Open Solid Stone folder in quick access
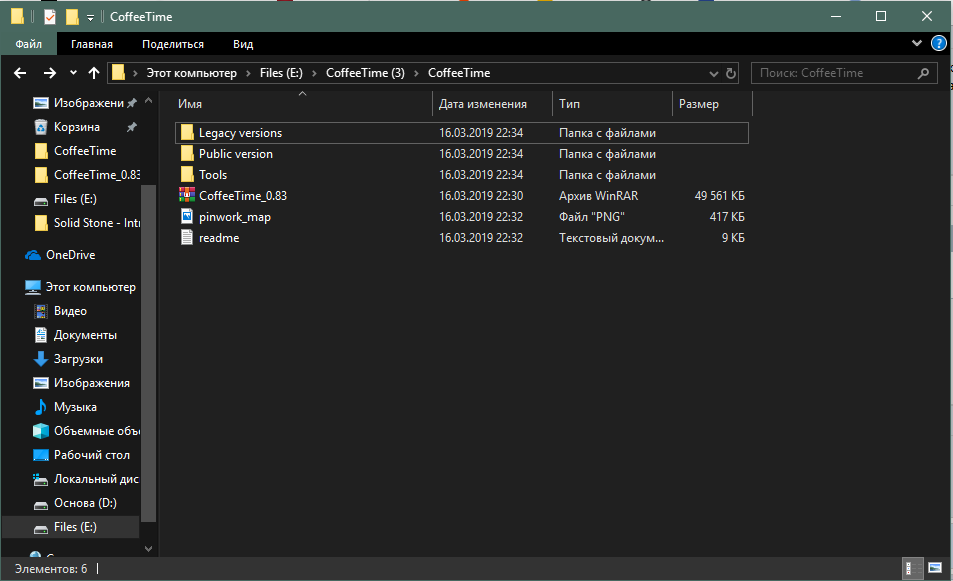Image resolution: width=953 pixels, height=581 pixels. tap(86, 223)
